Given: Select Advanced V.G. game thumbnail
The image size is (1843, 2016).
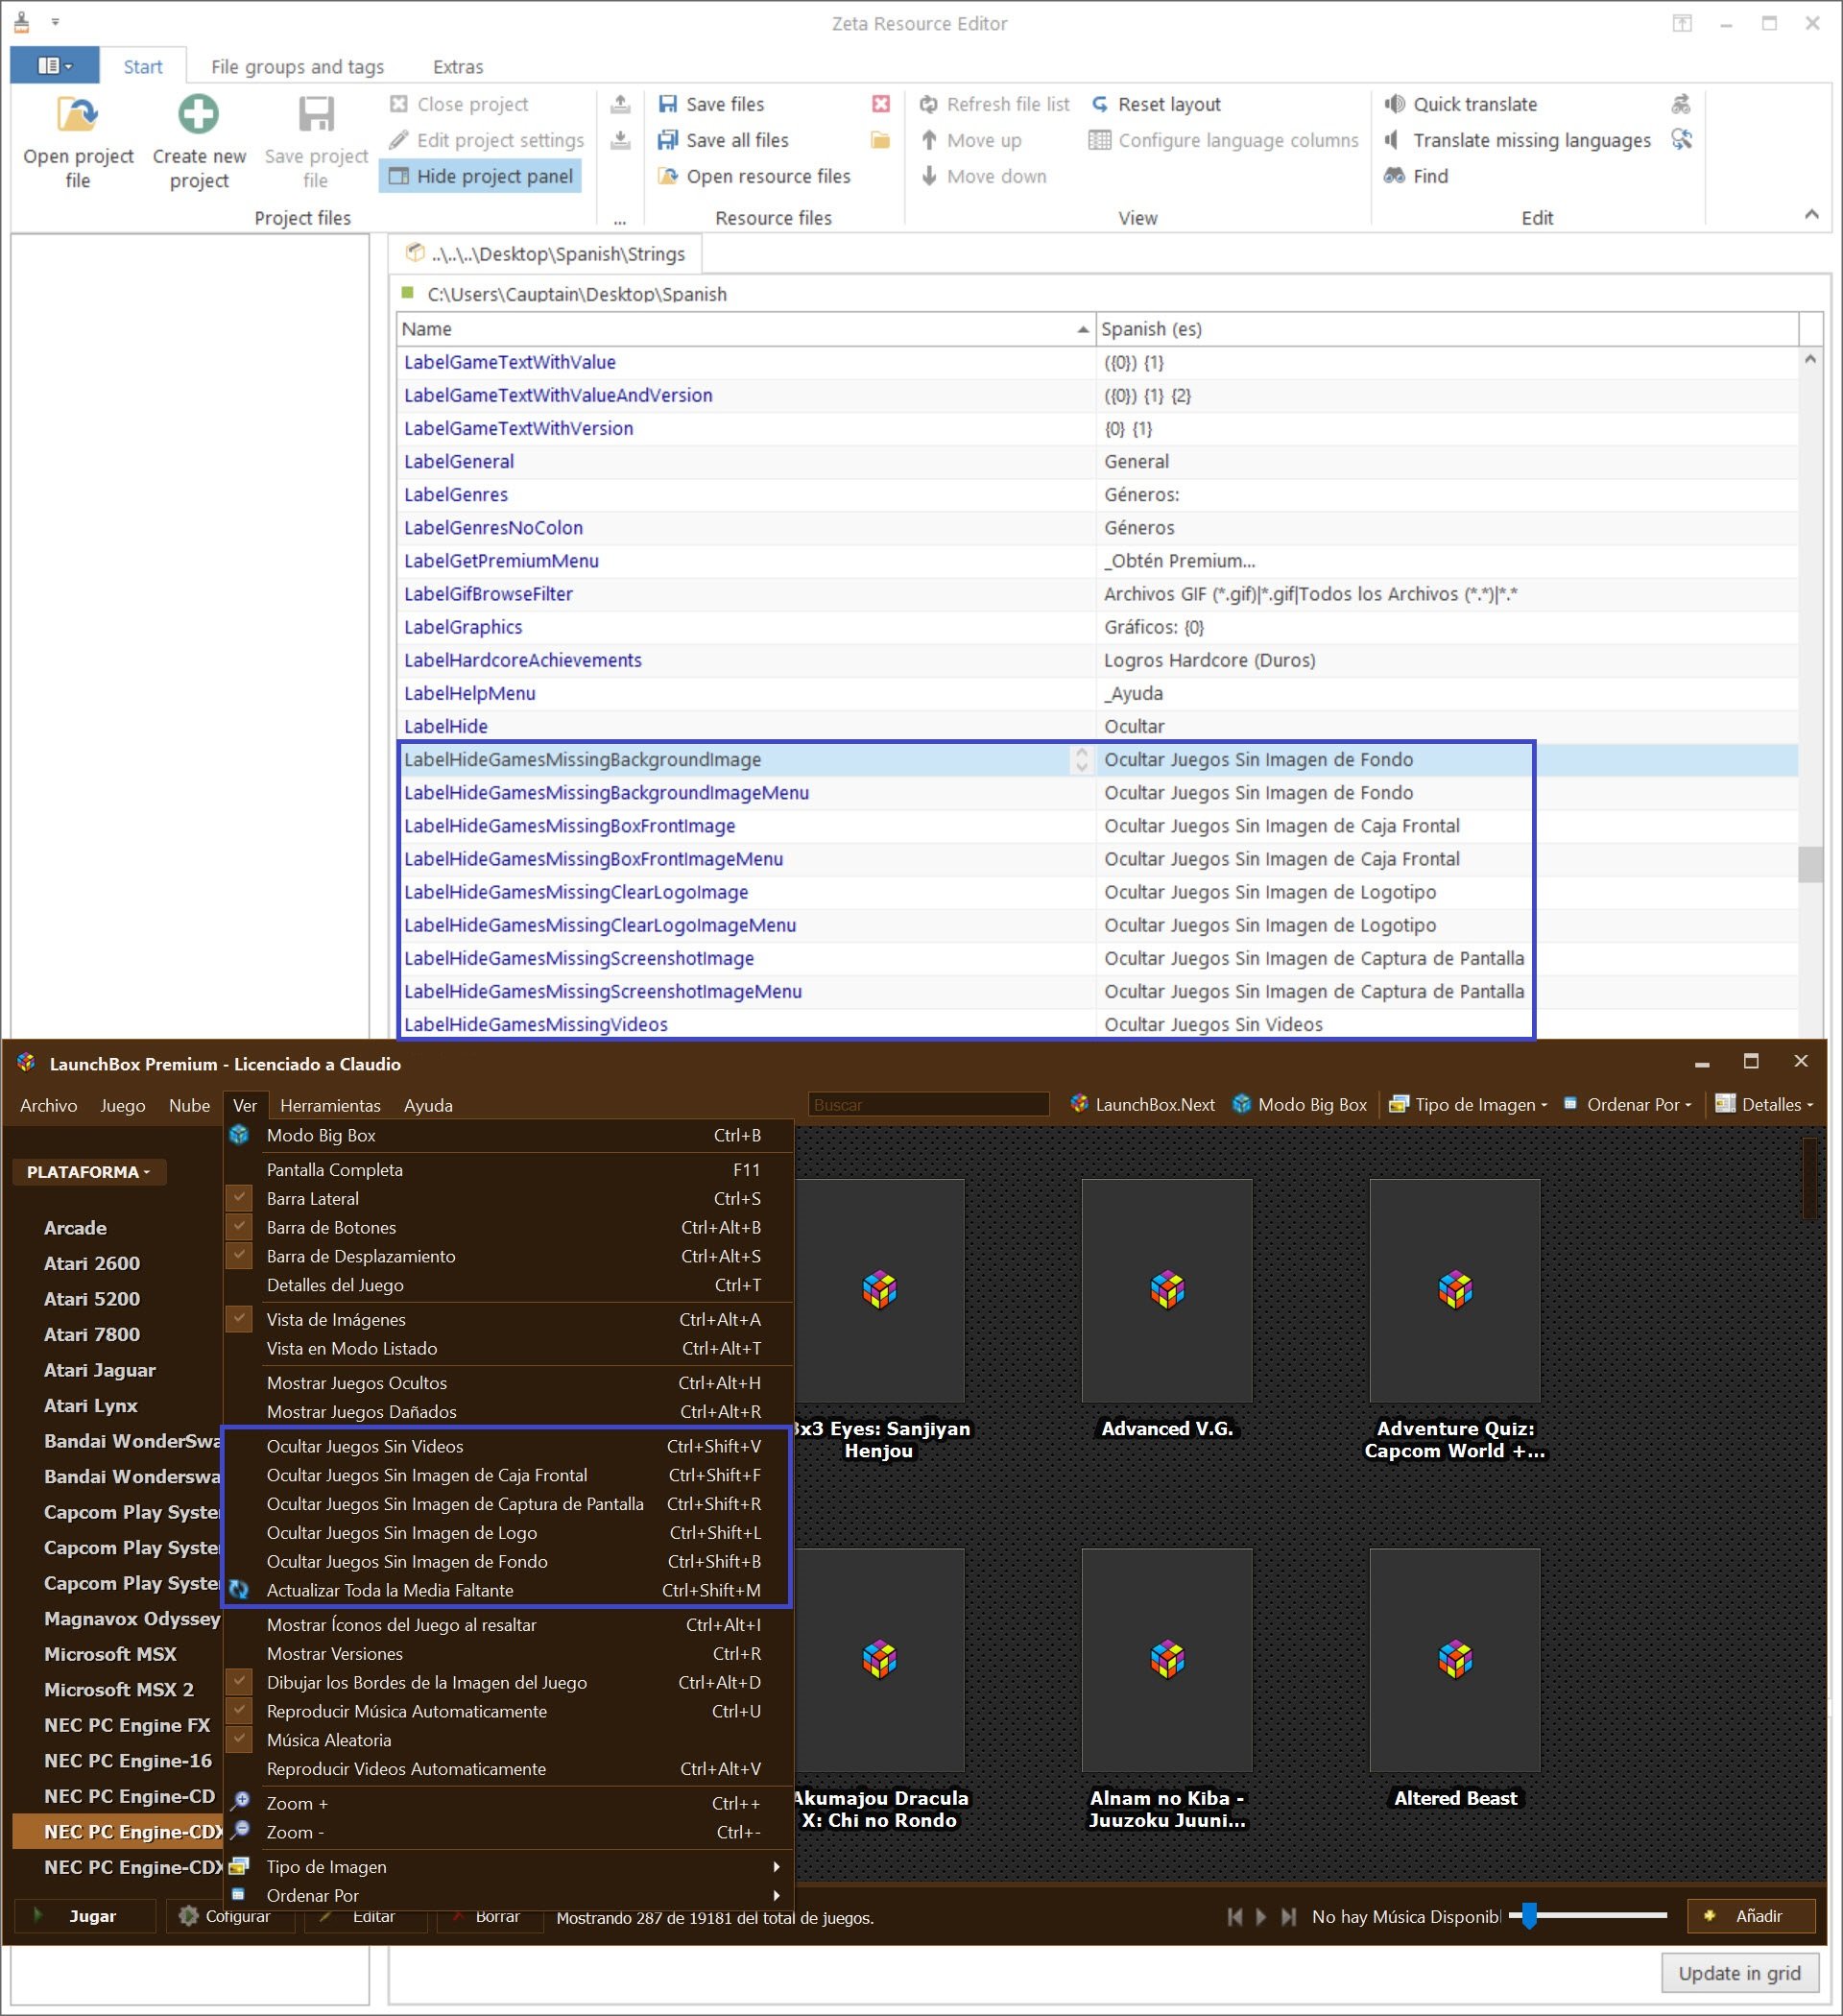Looking at the screenshot, I should pyautogui.click(x=1166, y=1290).
